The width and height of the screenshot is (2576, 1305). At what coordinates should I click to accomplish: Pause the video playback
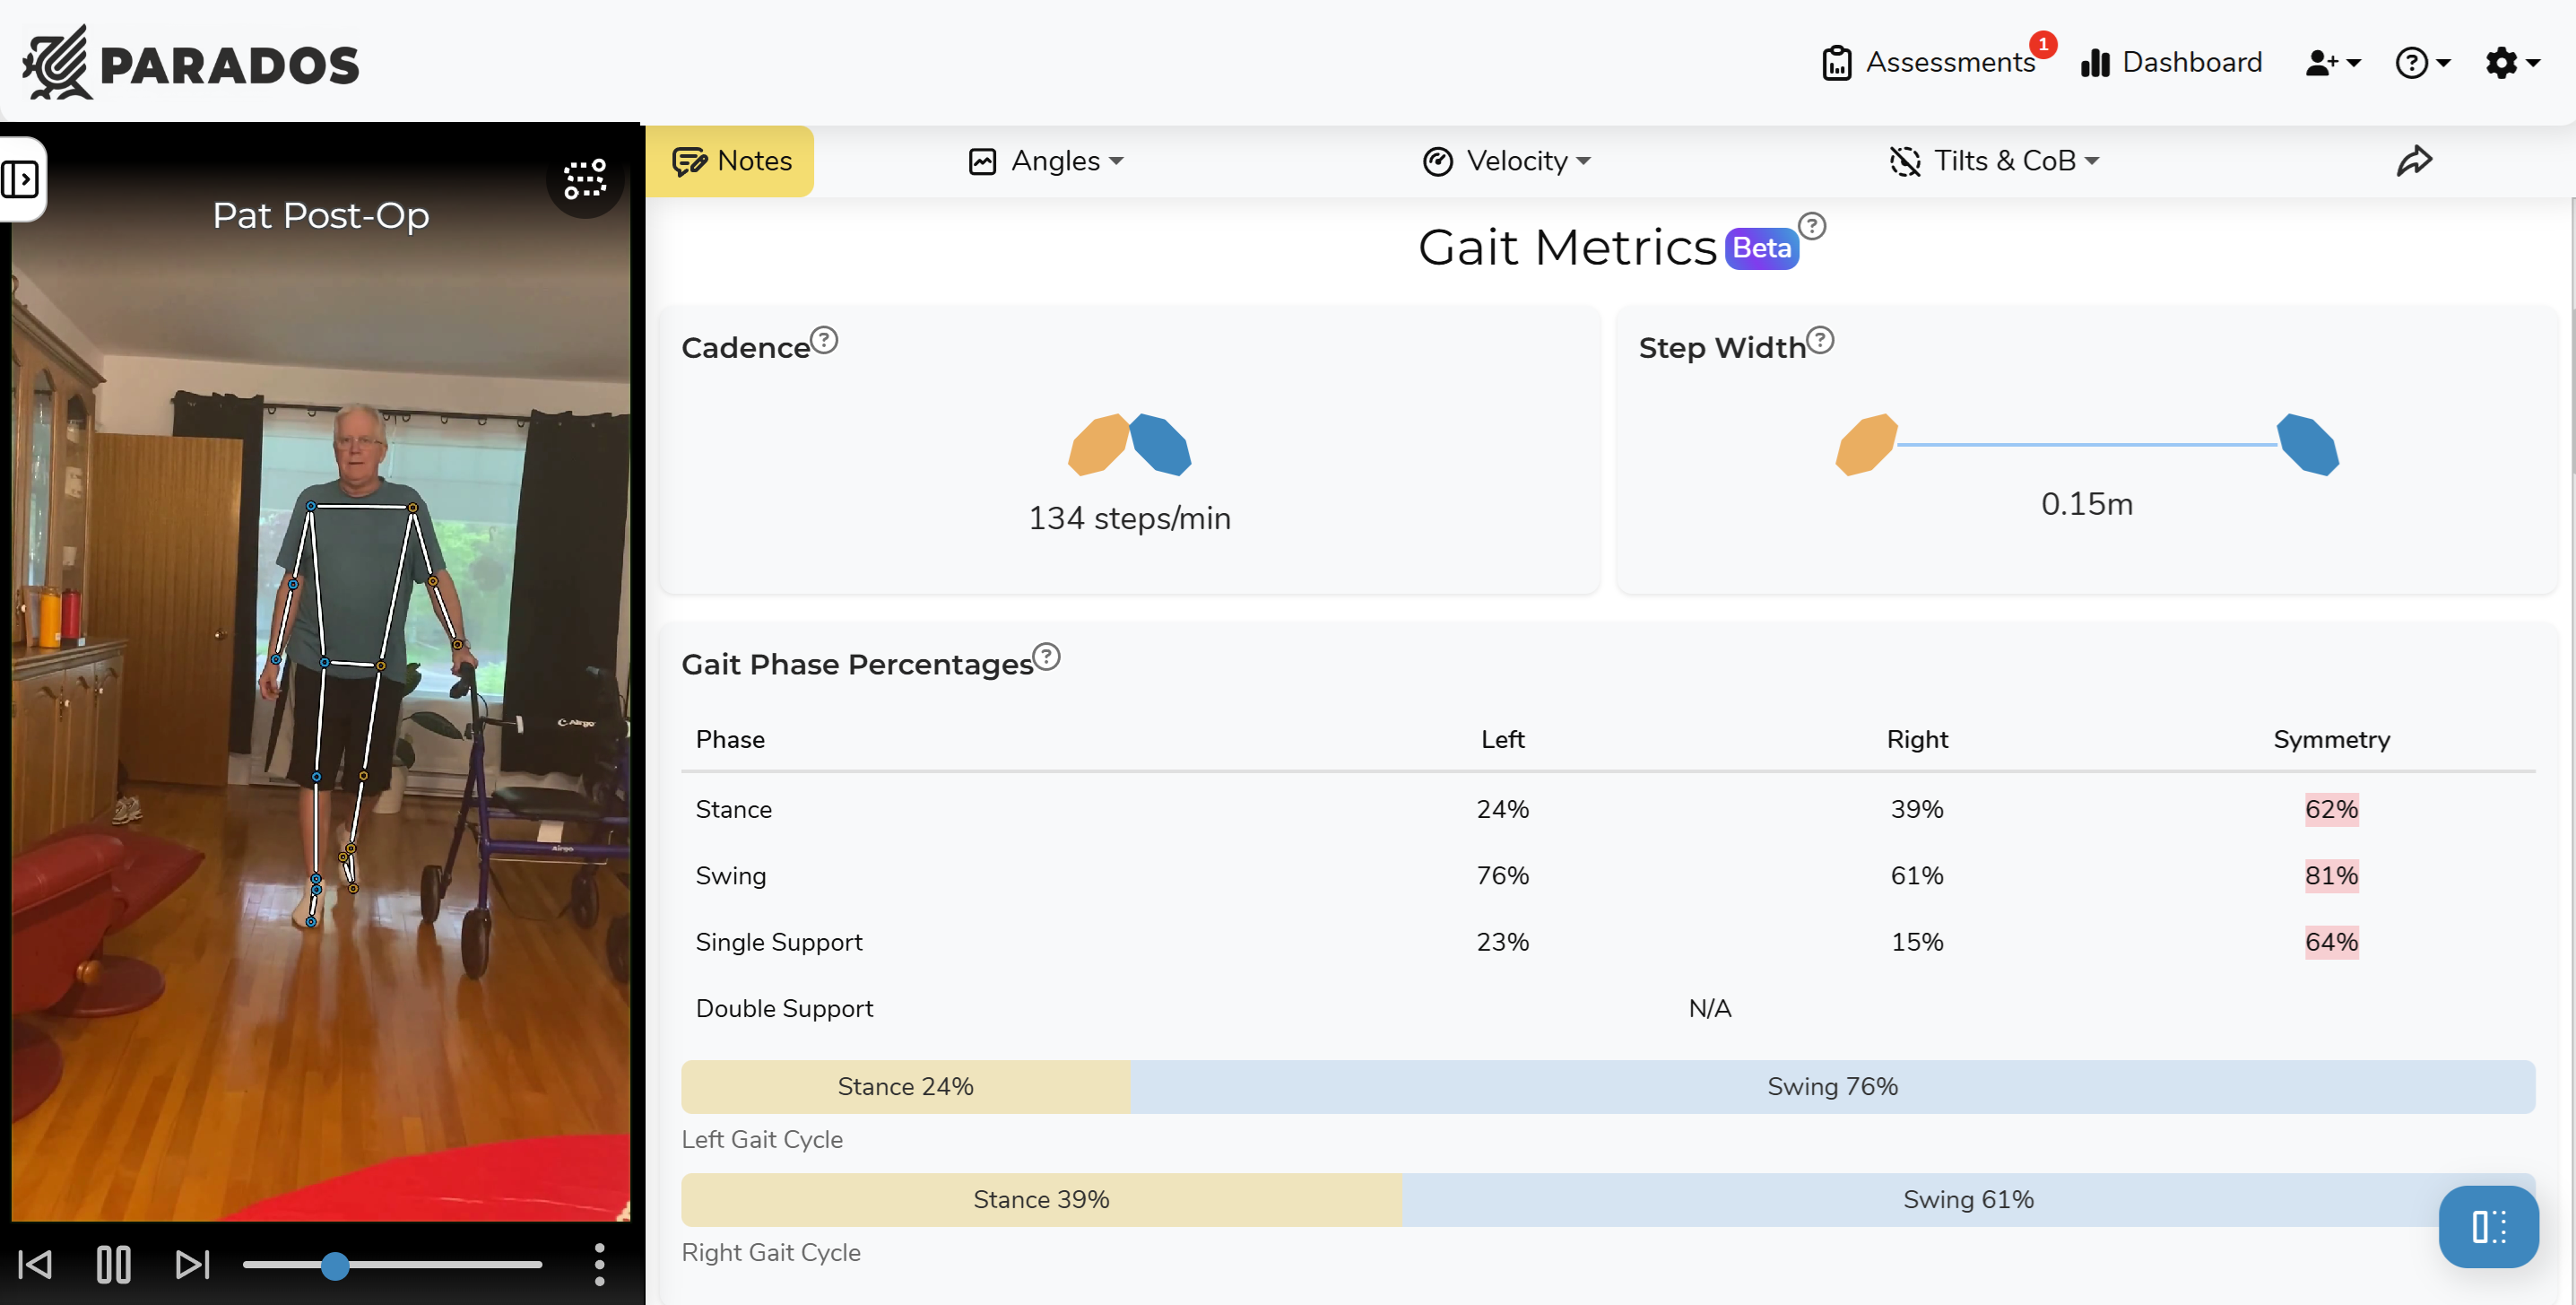[114, 1264]
